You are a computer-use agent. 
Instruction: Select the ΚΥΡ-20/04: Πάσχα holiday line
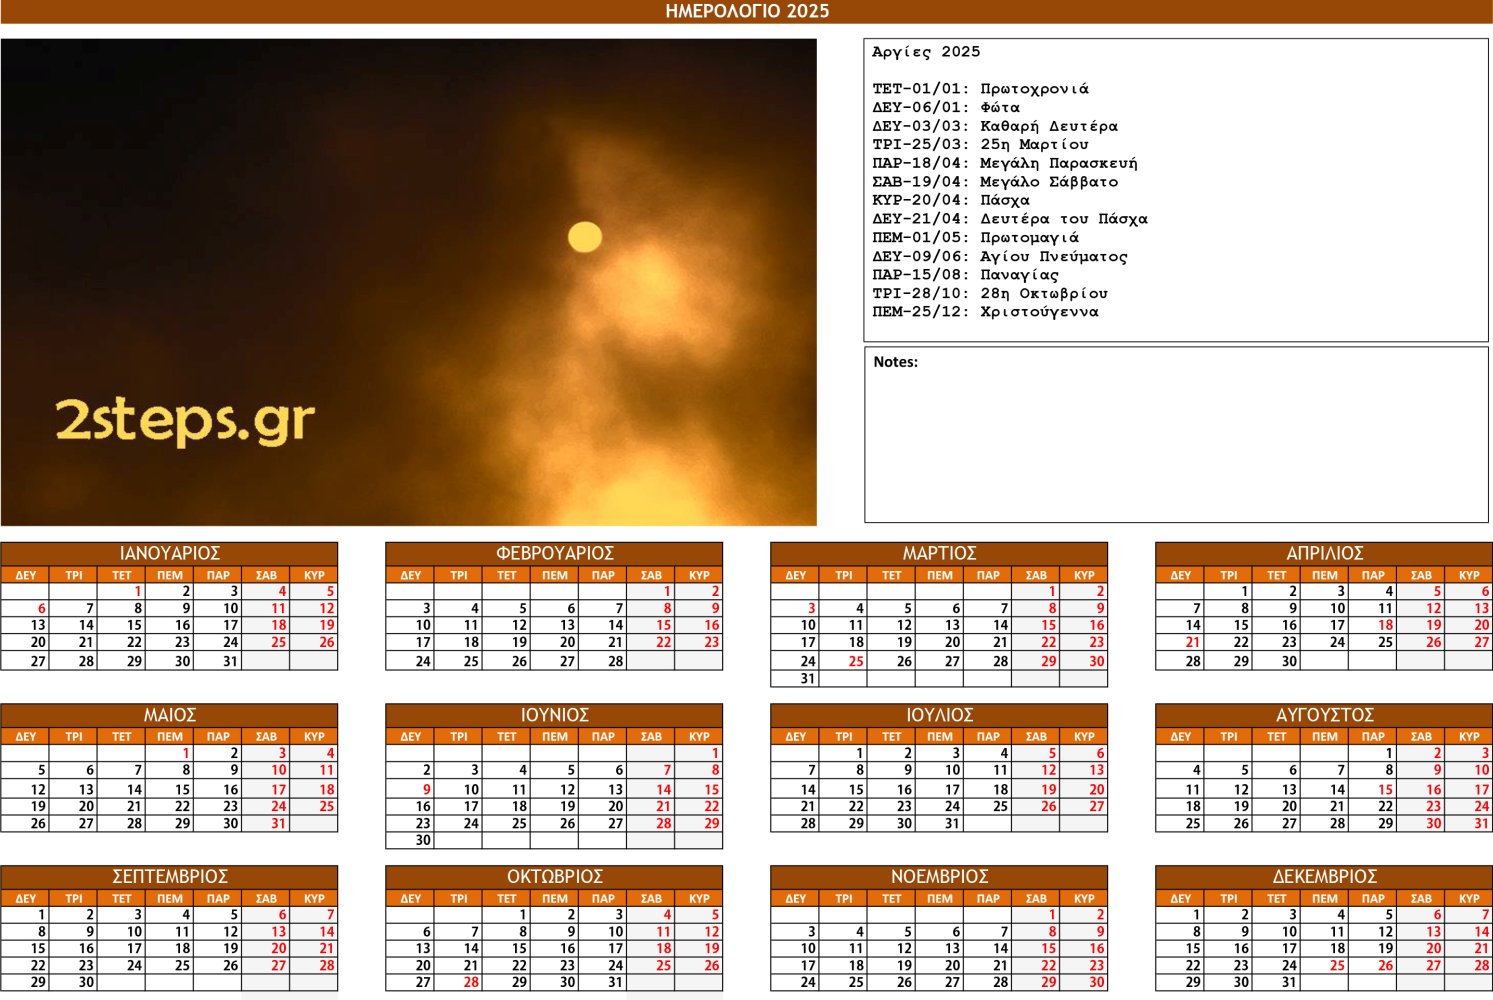(x=951, y=200)
